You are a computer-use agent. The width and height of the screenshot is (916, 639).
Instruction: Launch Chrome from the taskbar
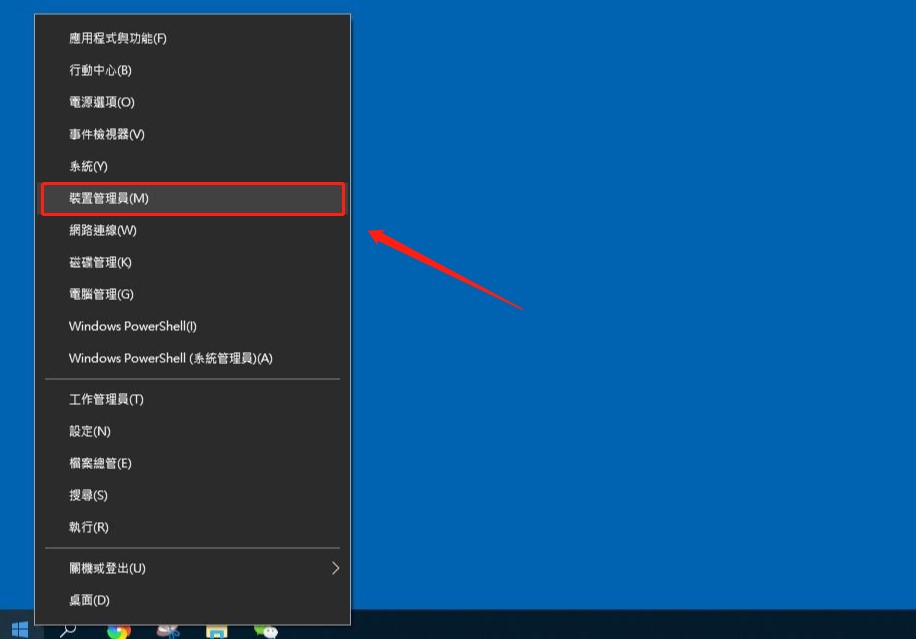[119, 631]
